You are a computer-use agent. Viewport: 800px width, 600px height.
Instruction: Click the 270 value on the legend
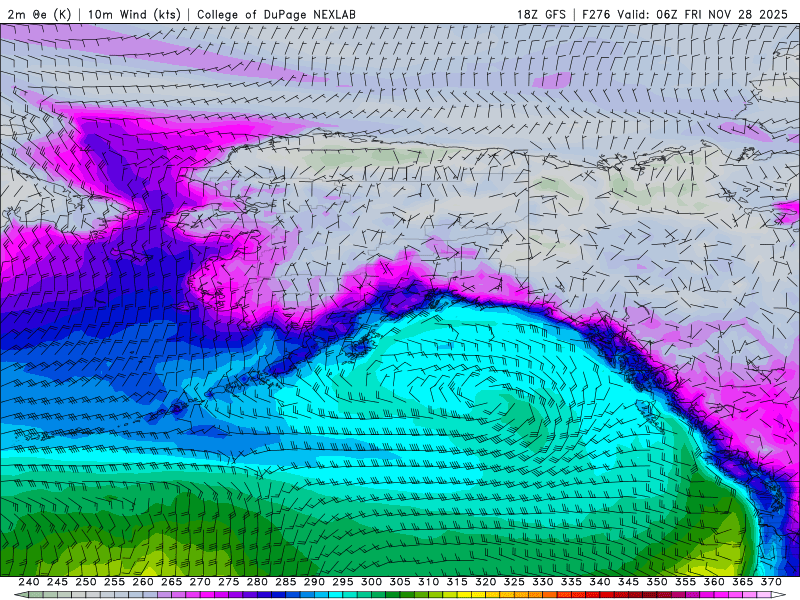pos(200,582)
